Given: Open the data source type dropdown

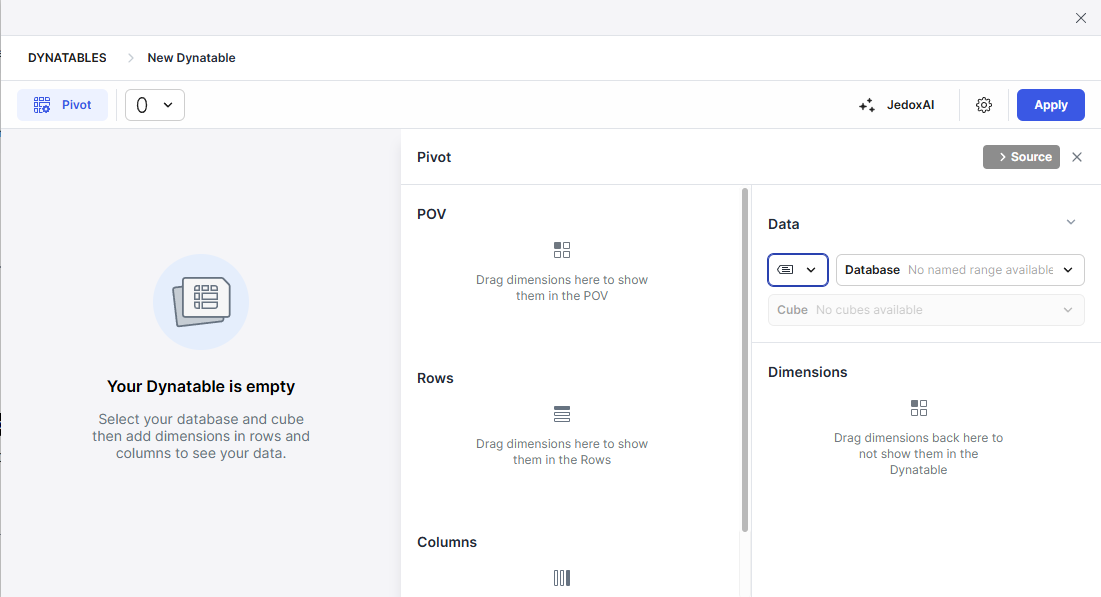Looking at the screenshot, I should tap(797, 270).
